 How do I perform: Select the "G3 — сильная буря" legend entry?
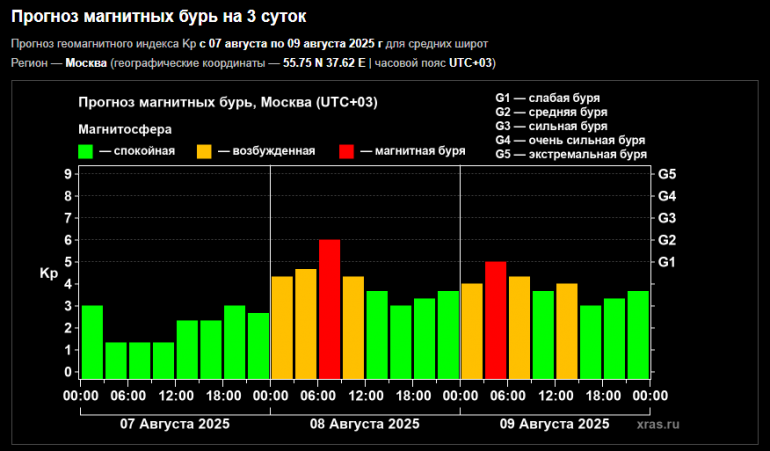click(x=551, y=127)
